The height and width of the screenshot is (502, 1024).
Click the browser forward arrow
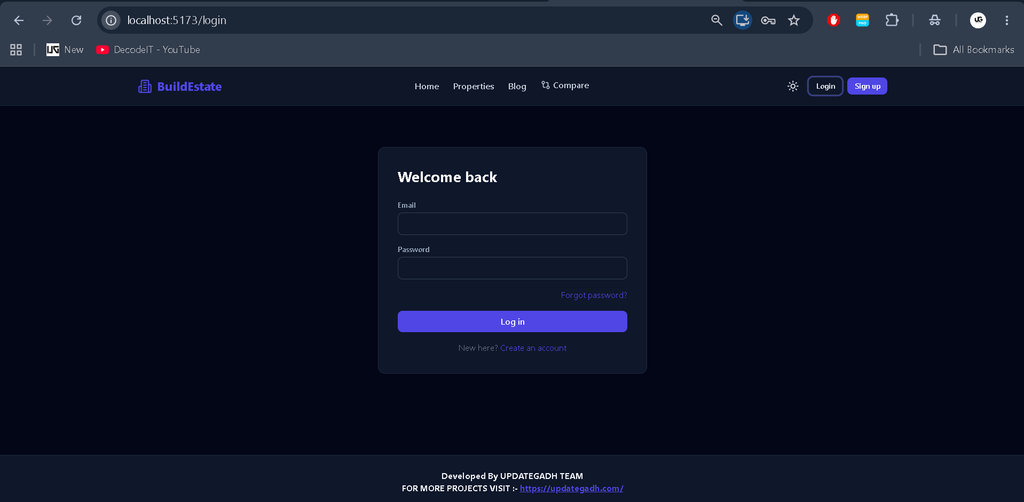pyautogui.click(x=47, y=20)
